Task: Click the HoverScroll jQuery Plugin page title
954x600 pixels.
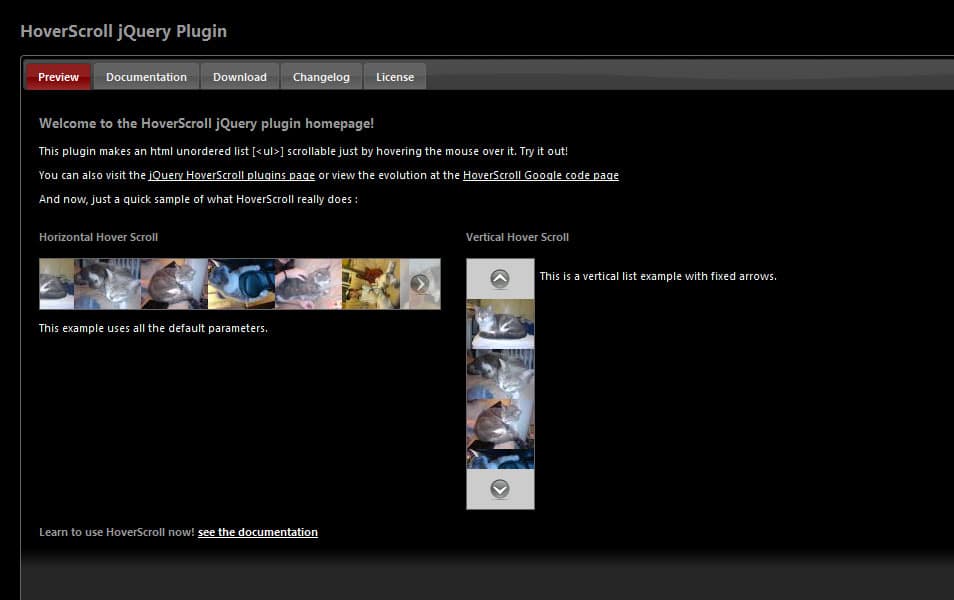Action: tap(123, 31)
